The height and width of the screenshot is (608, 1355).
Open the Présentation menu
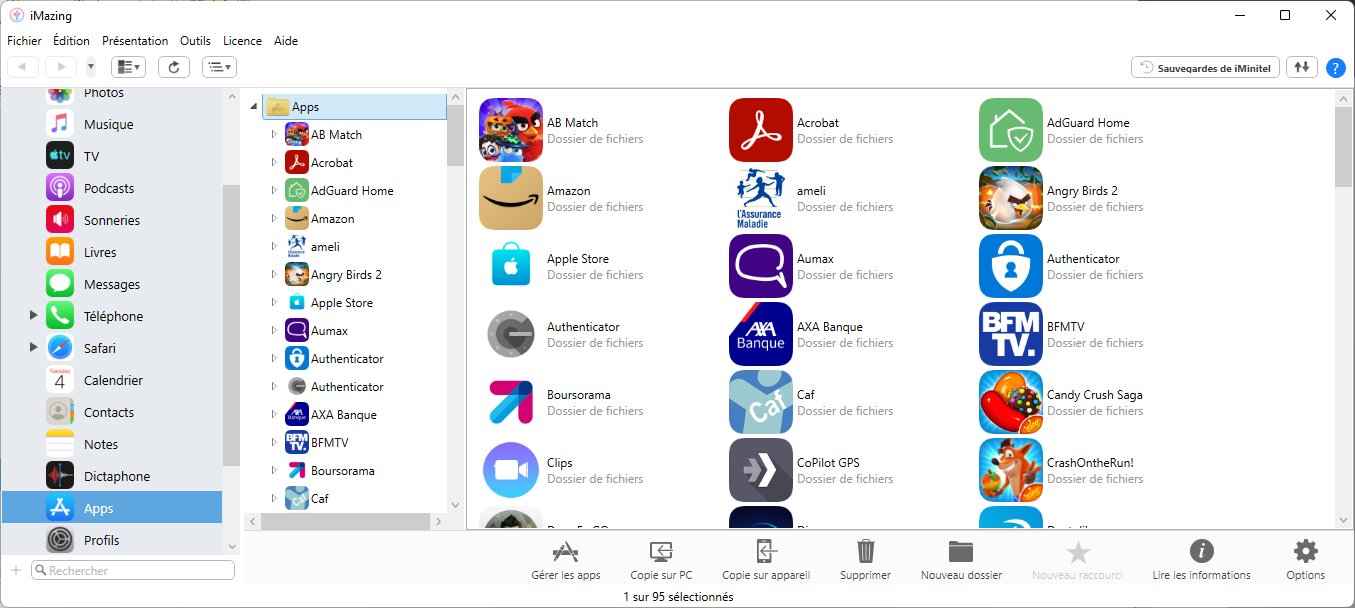135,41
